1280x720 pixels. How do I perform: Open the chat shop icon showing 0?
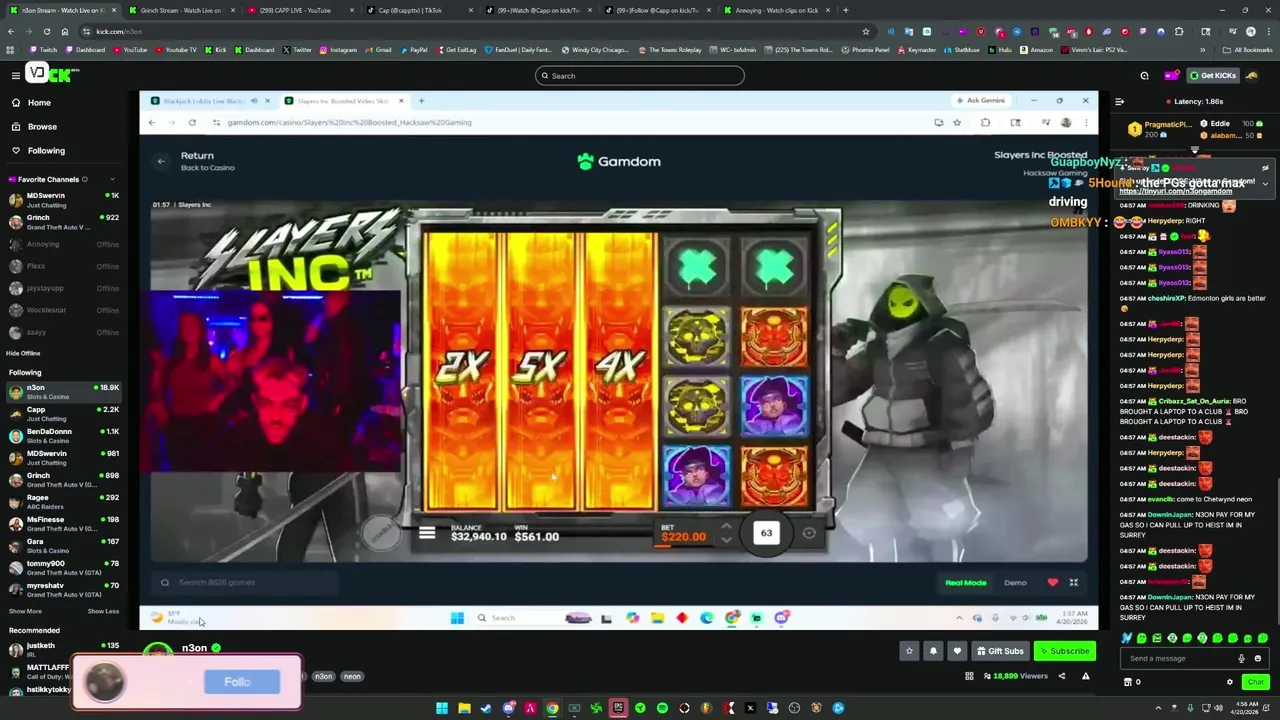click(1132, 682)
